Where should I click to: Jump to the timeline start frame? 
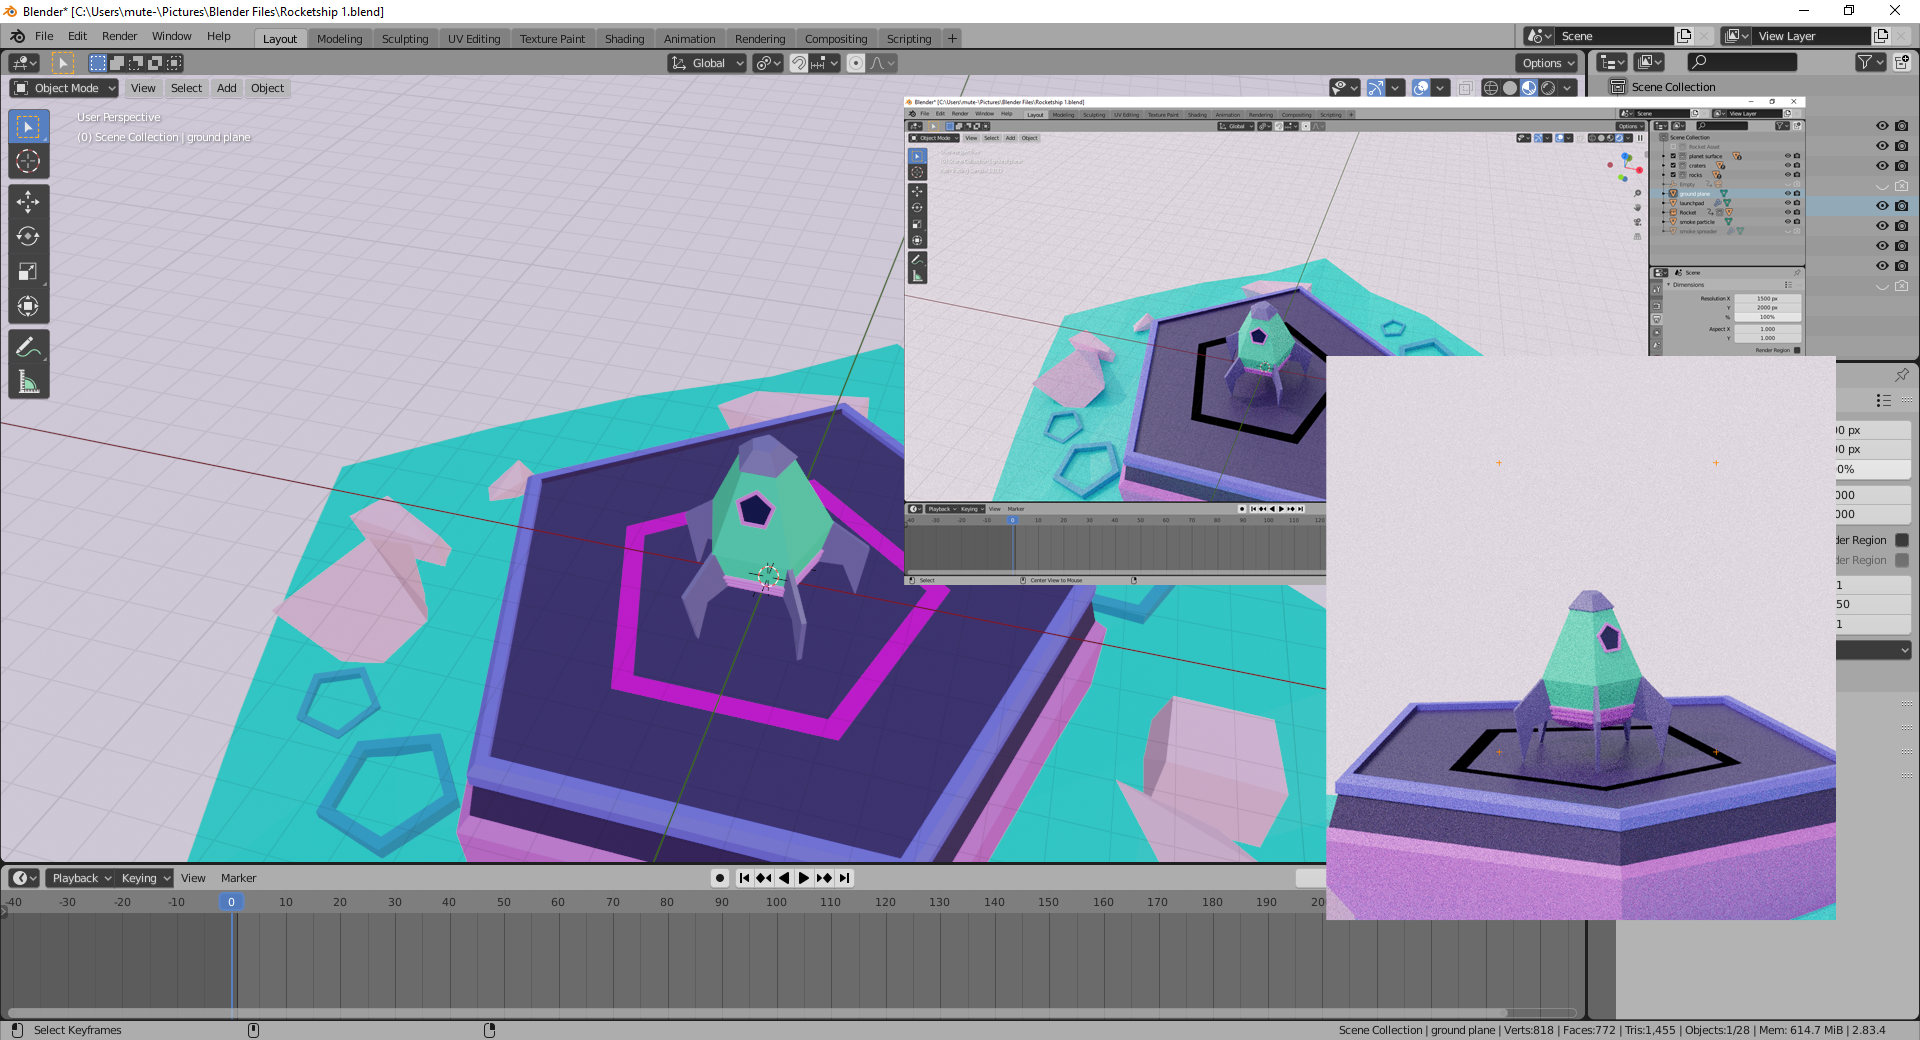coord(744,878)
